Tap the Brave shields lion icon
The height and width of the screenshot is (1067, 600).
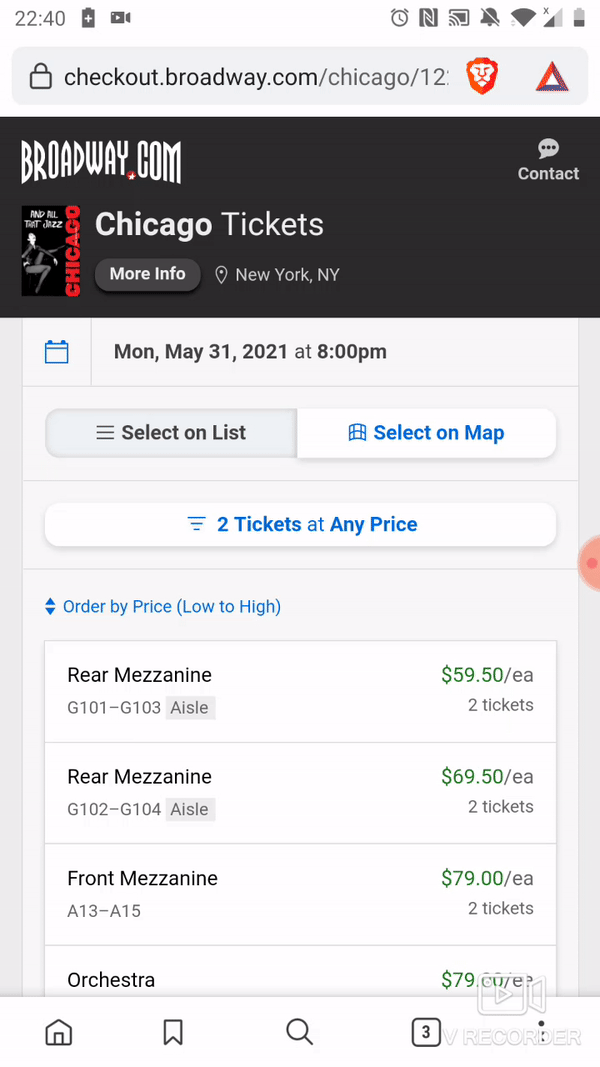click(x=482, y=76)
